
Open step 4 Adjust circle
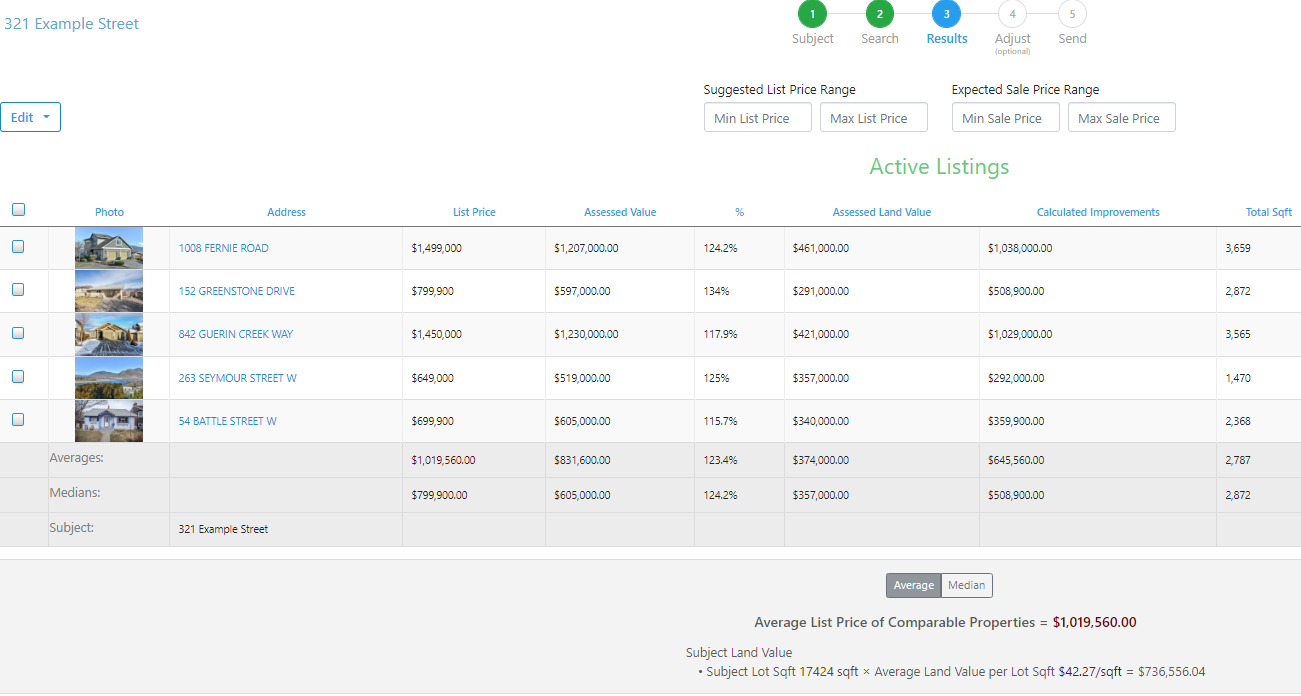pos(1012,14)
